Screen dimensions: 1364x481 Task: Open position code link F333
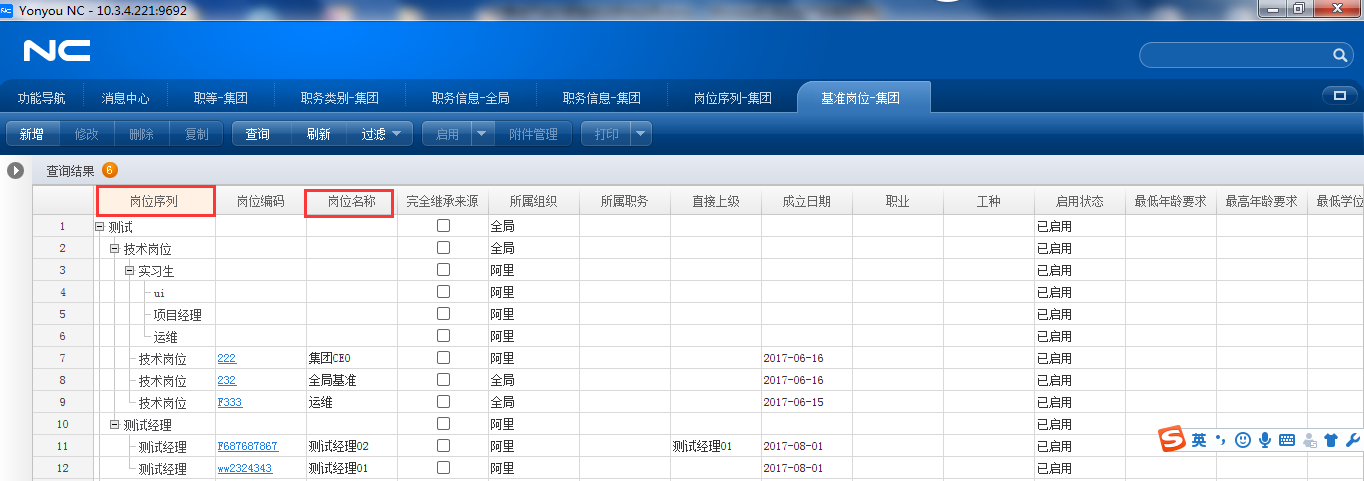(x=230, y=402)
